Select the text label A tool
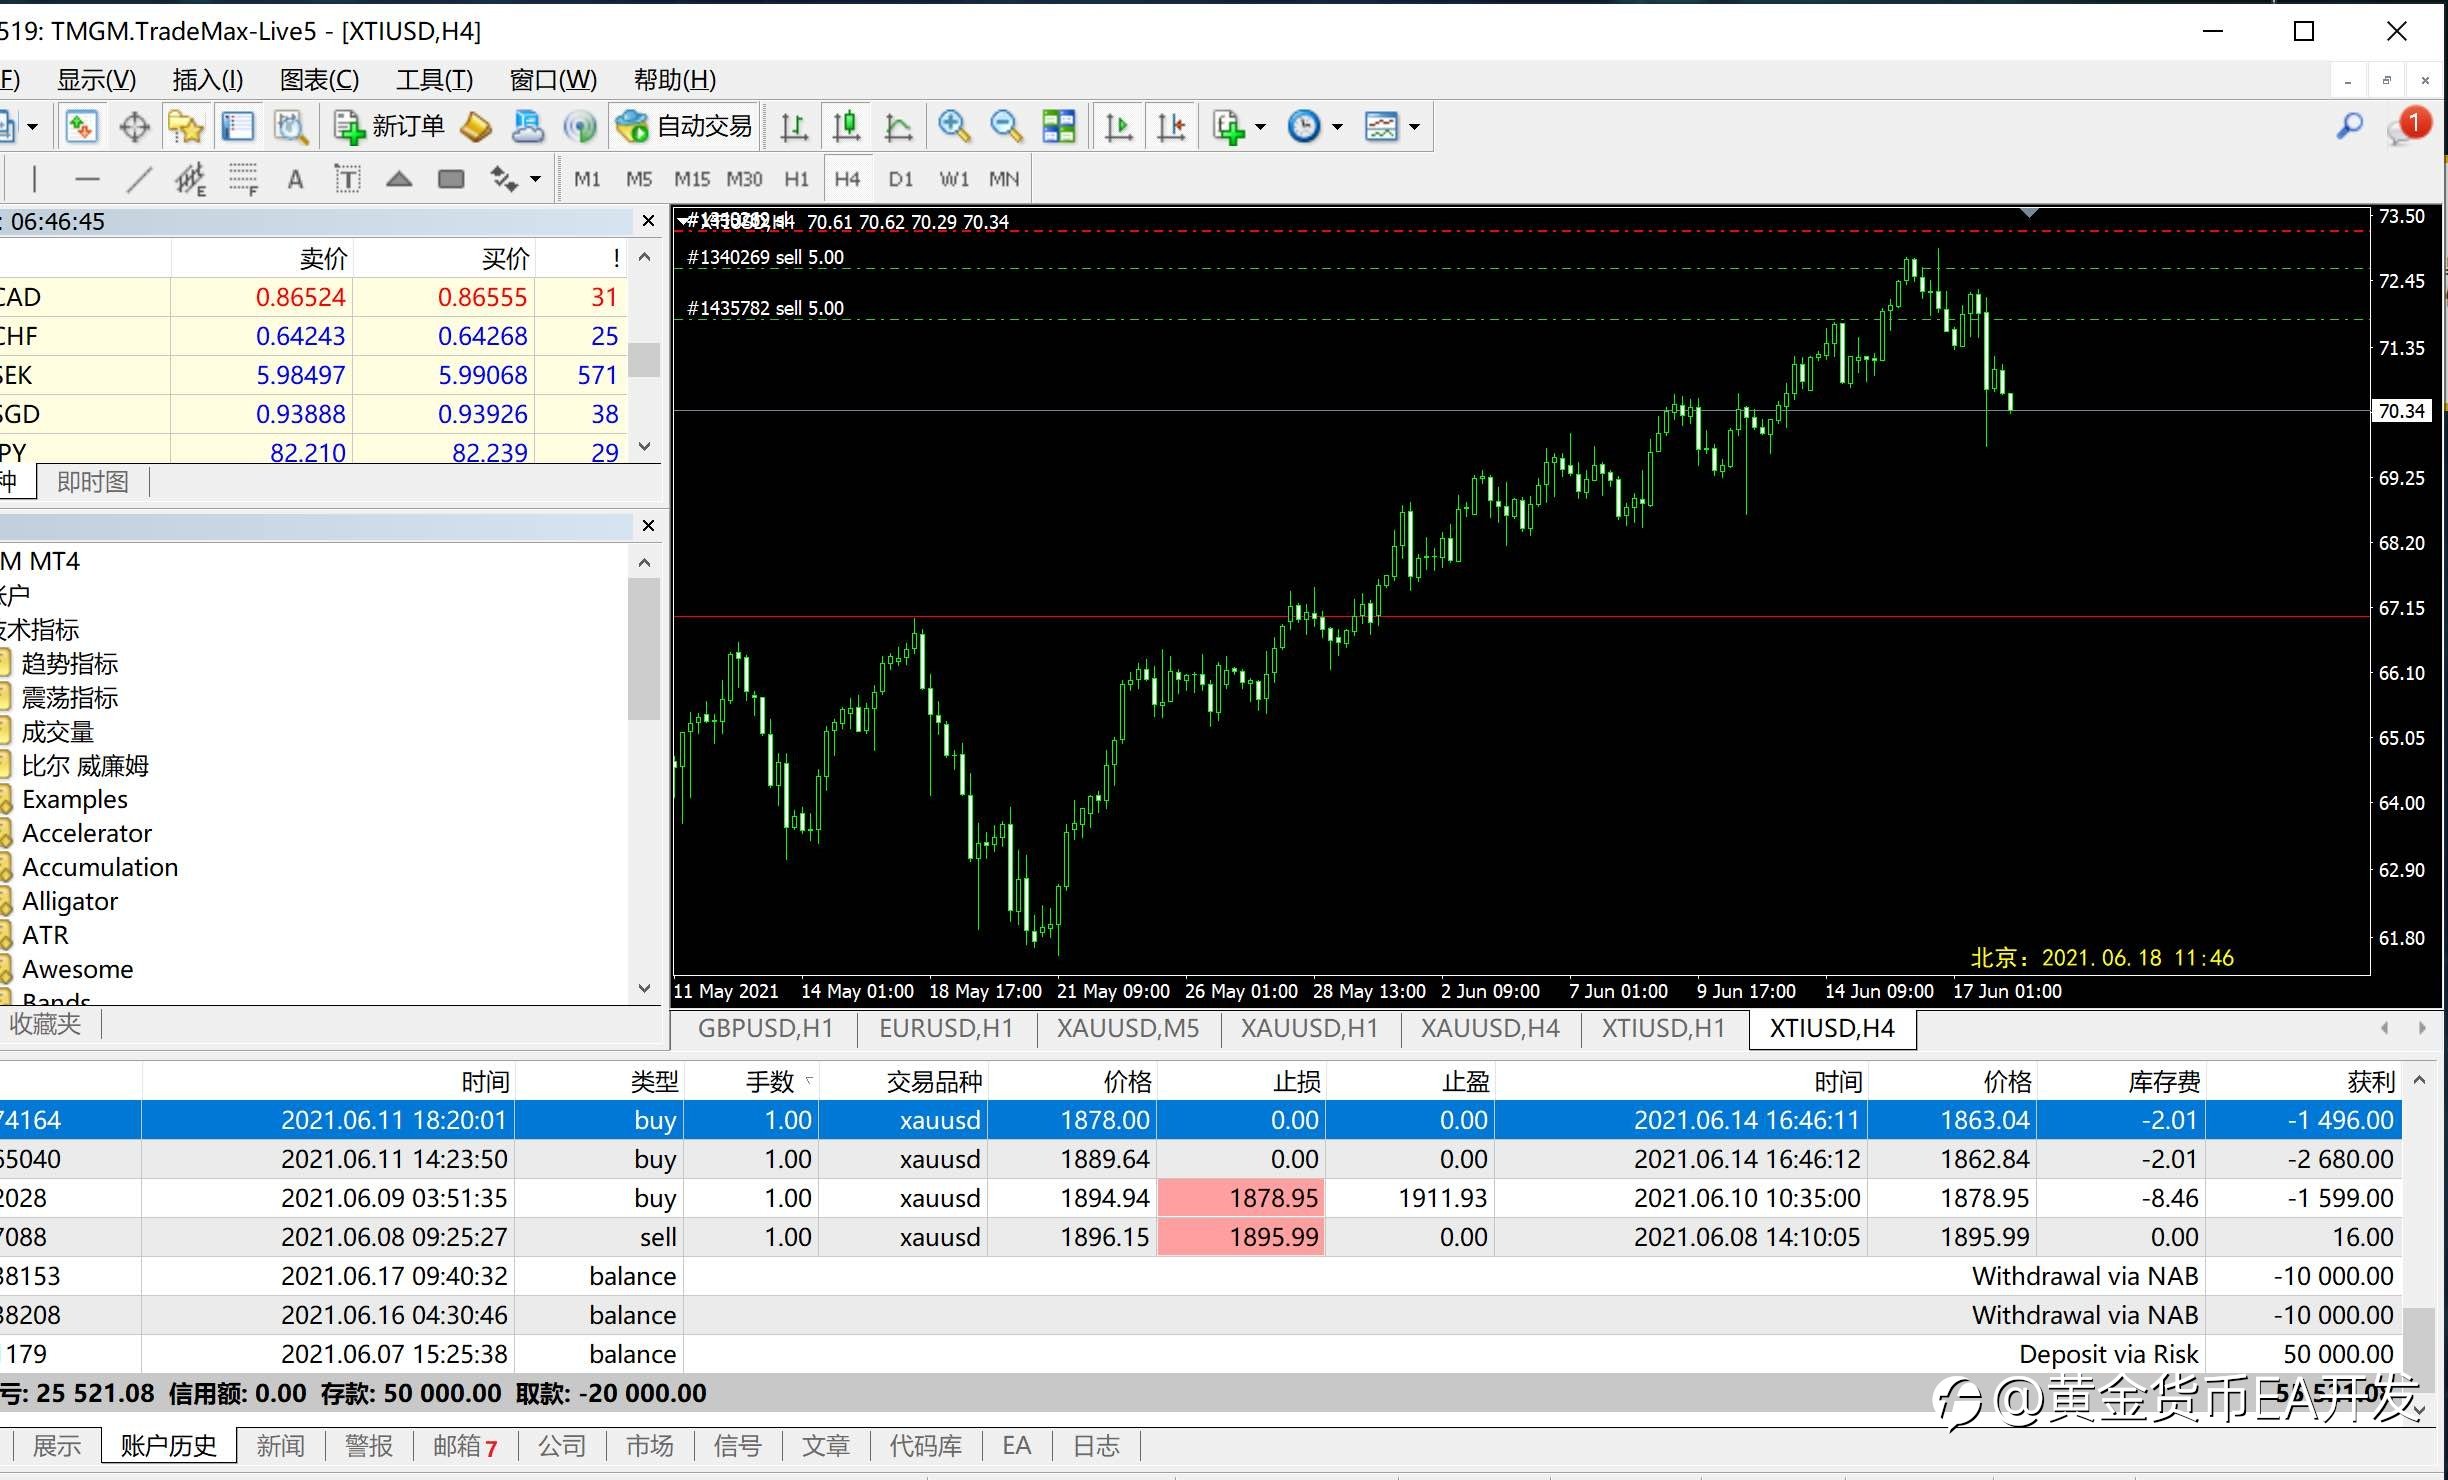 pos(295,180)
